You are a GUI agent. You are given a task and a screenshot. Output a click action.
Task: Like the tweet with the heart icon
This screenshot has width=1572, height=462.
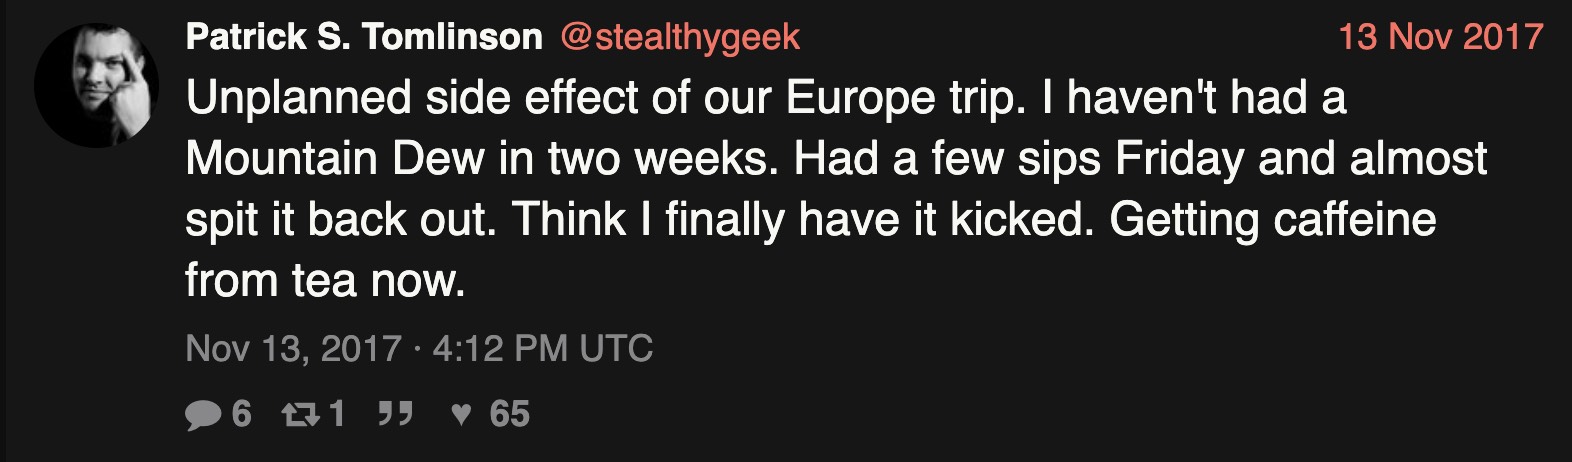(x=460, y=413)
